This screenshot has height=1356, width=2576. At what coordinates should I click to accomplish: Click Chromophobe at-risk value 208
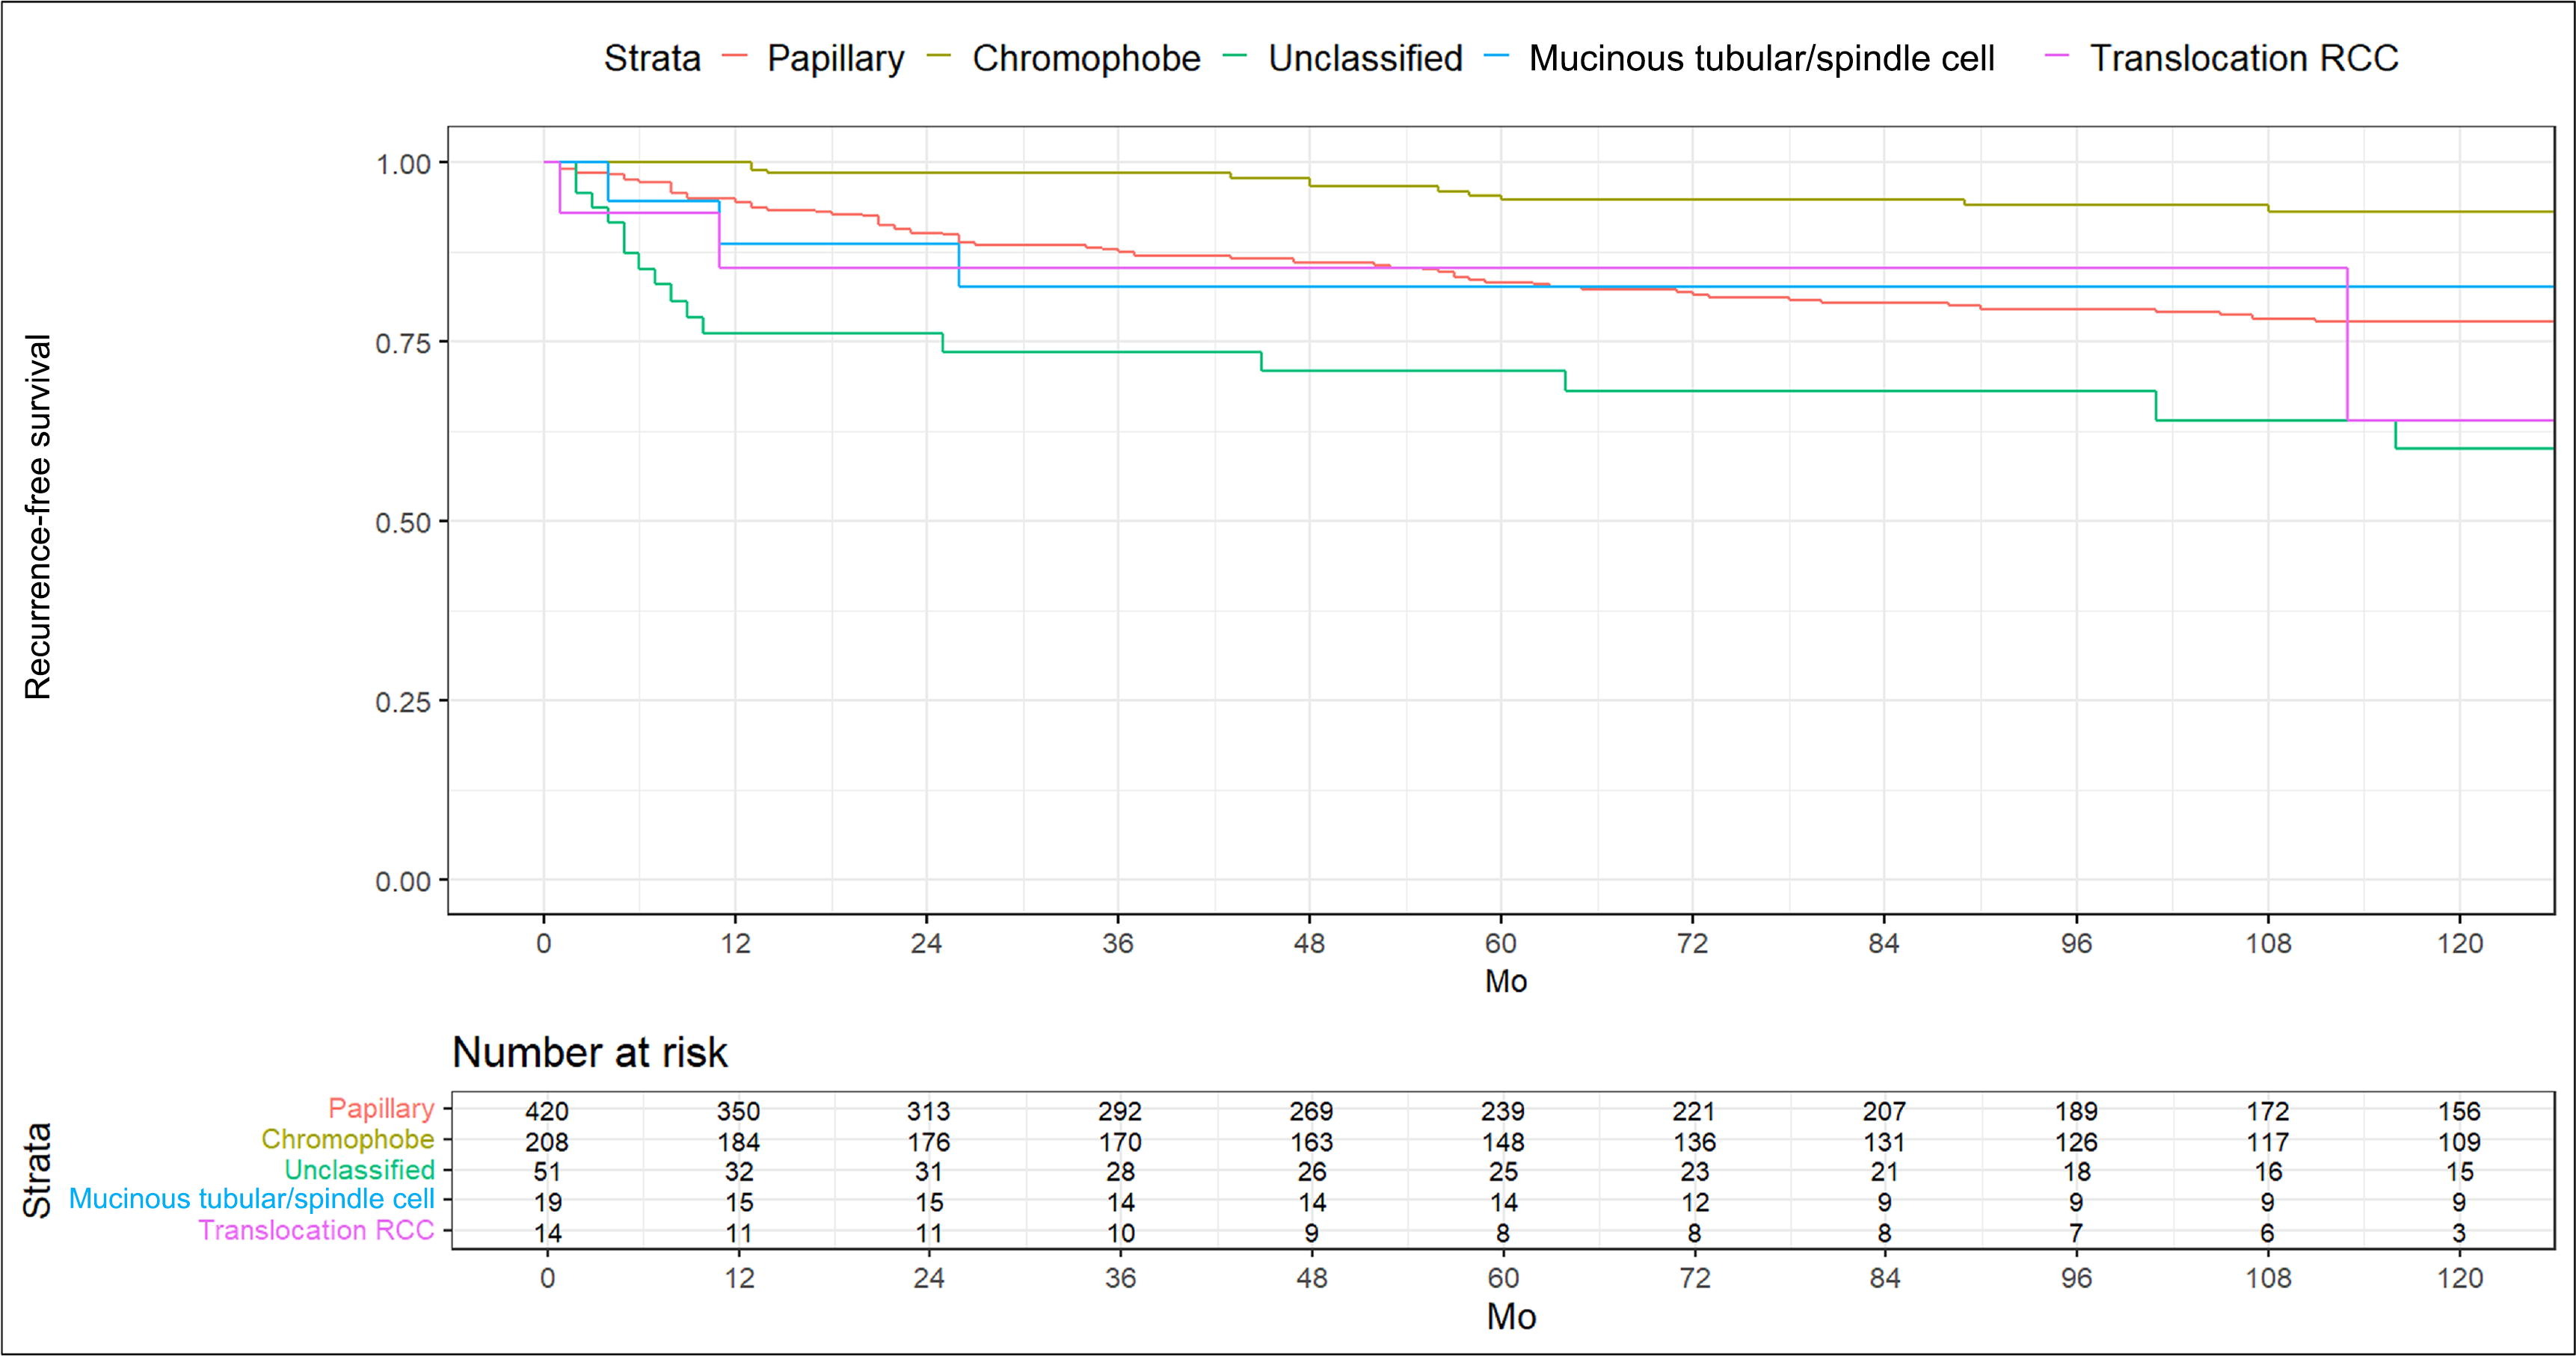tap(547, 1141)
